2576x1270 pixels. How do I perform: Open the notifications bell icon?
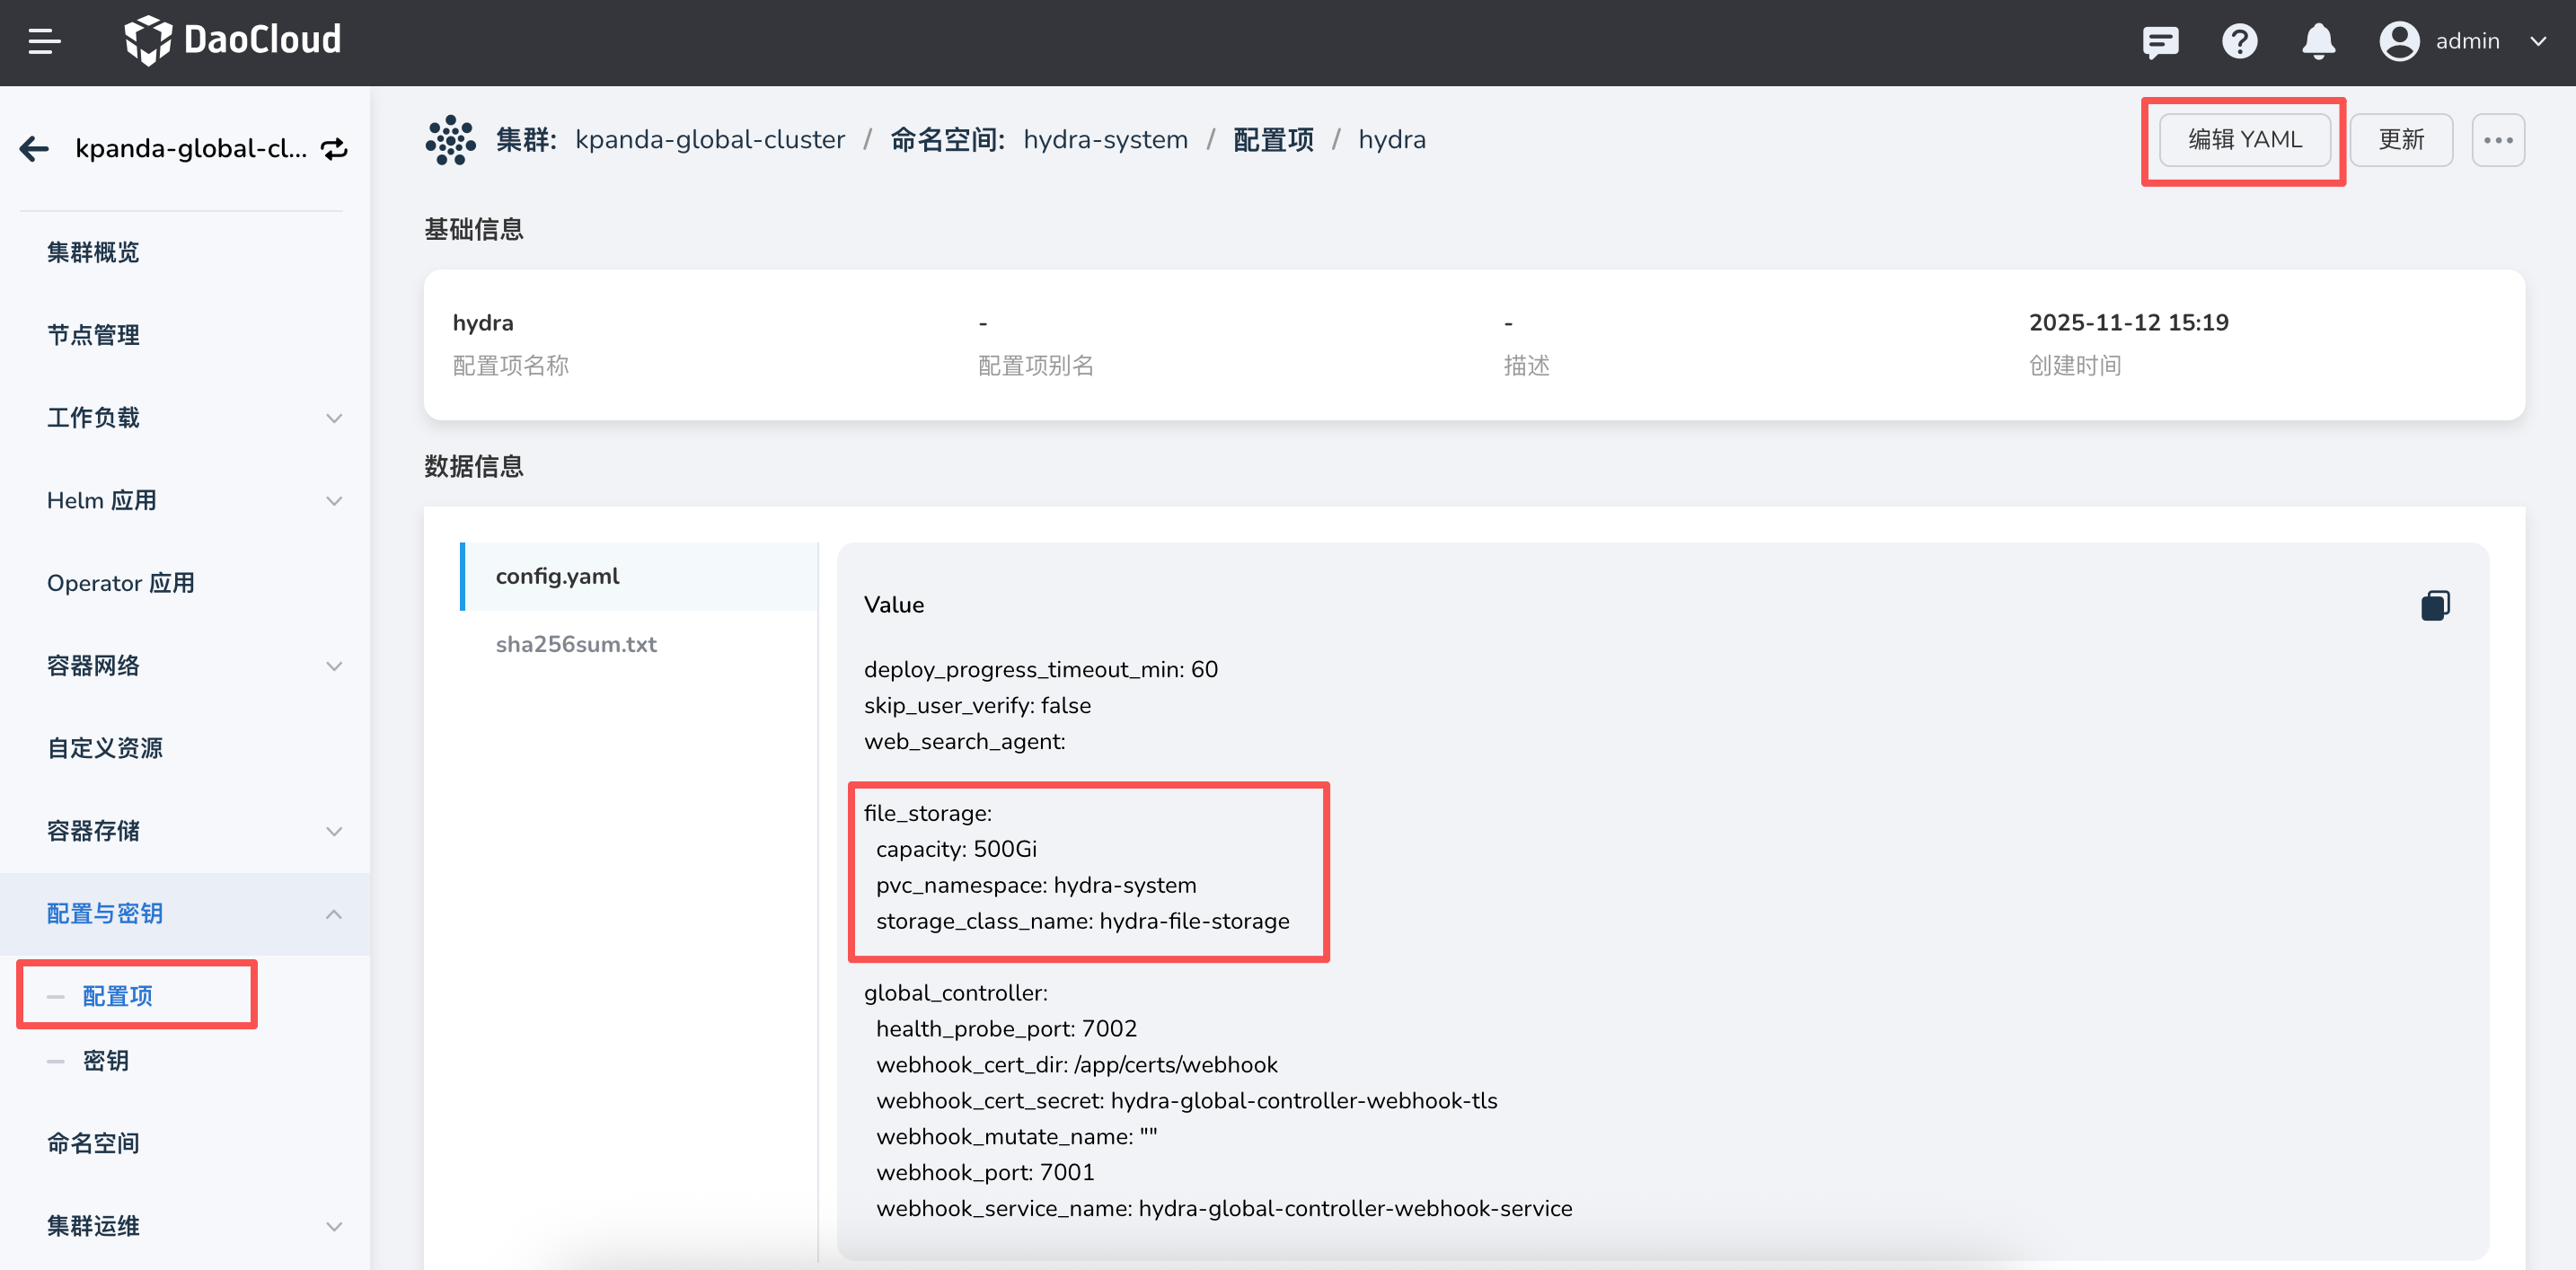coord(2318,42)
